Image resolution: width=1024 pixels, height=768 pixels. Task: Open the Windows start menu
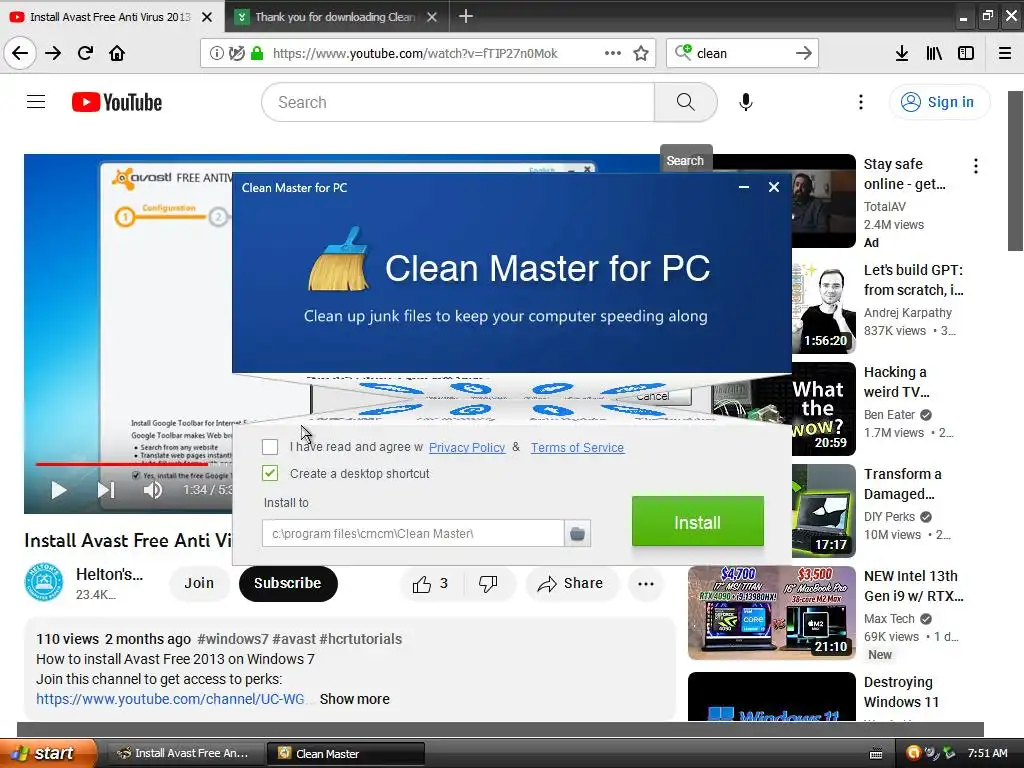point(48,753)
